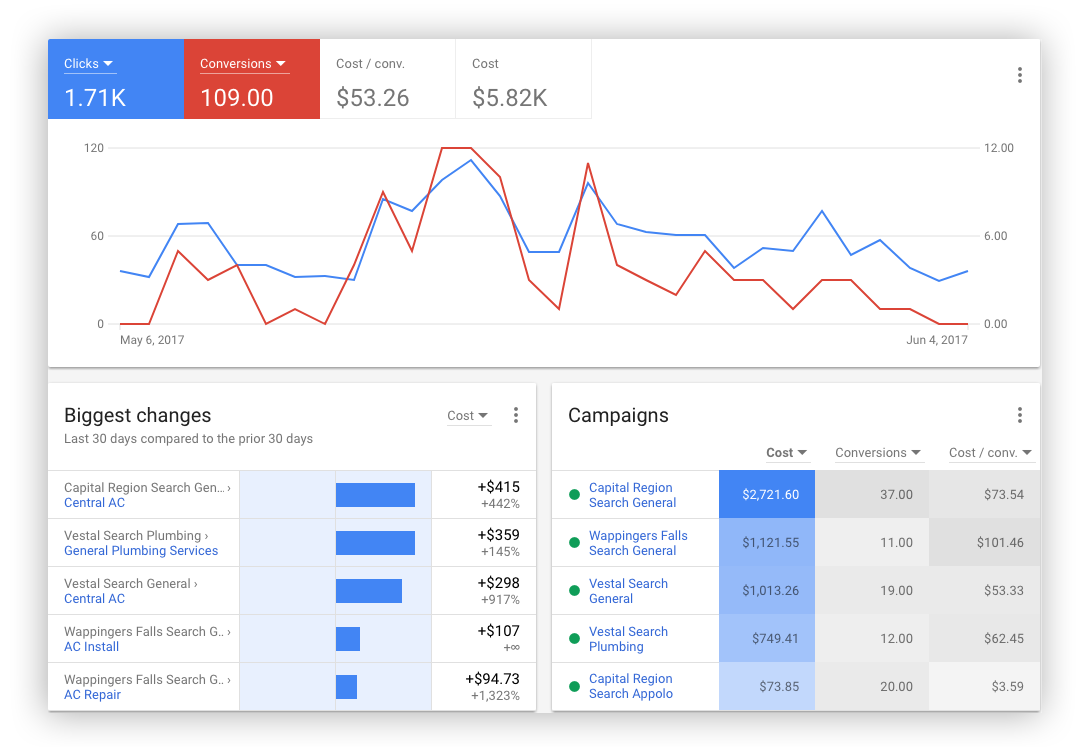Open General Plumbing Services ad group link
The height and width of the screenshot is (747, 1087).
(141, 551)
